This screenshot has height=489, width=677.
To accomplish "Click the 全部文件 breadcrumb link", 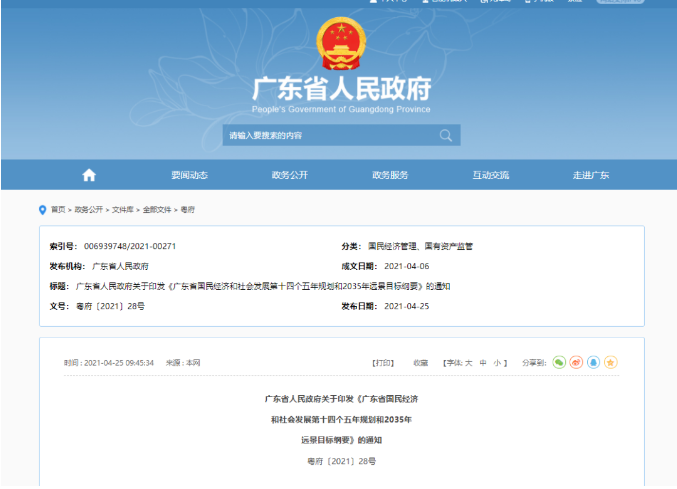I will click(157, 210).
